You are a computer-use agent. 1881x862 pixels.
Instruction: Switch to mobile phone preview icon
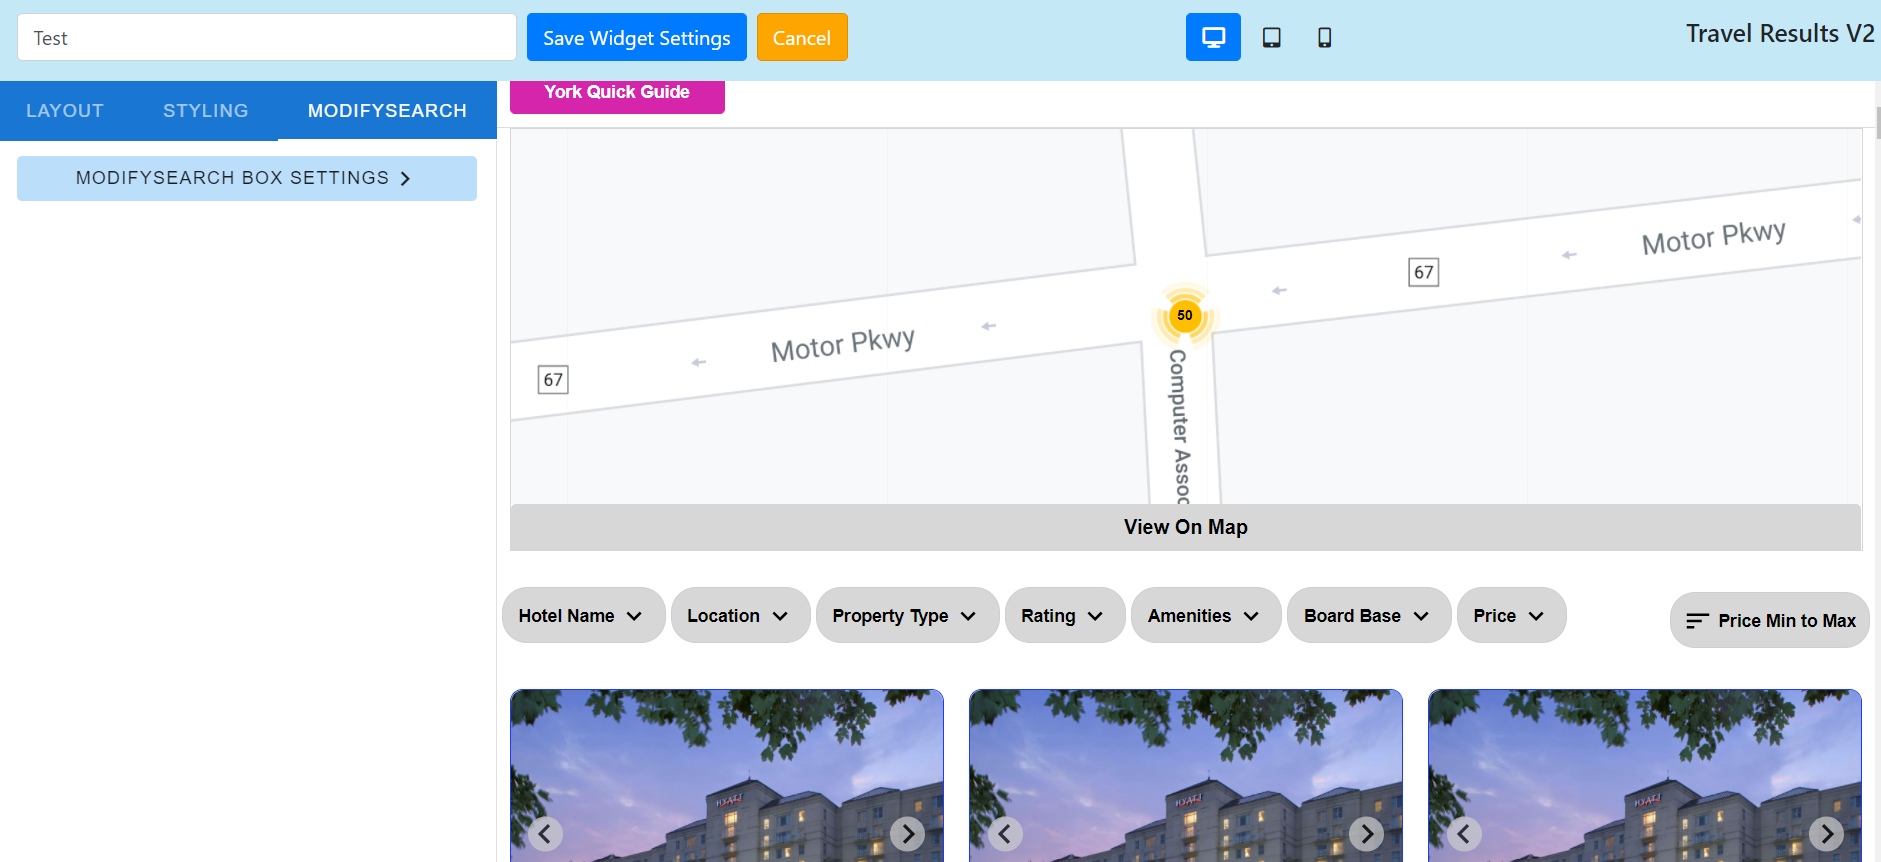pyautogui.click(x=1324, y=37)
